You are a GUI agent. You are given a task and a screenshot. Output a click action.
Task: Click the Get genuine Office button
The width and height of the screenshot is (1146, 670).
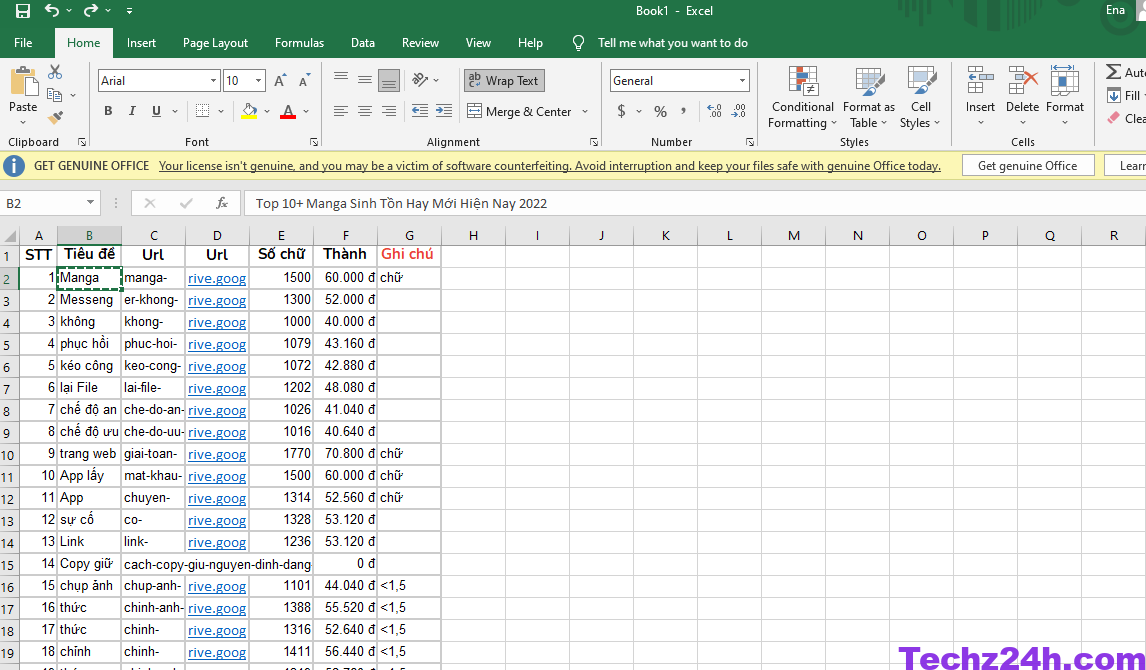tap(1028, 166)
